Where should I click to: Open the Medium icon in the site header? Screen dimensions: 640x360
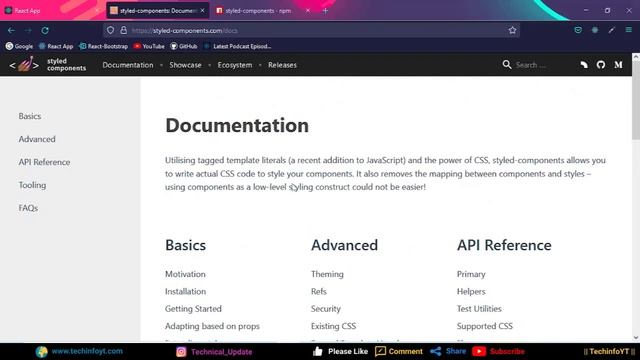pyautogui.click(x=618, y=64)
